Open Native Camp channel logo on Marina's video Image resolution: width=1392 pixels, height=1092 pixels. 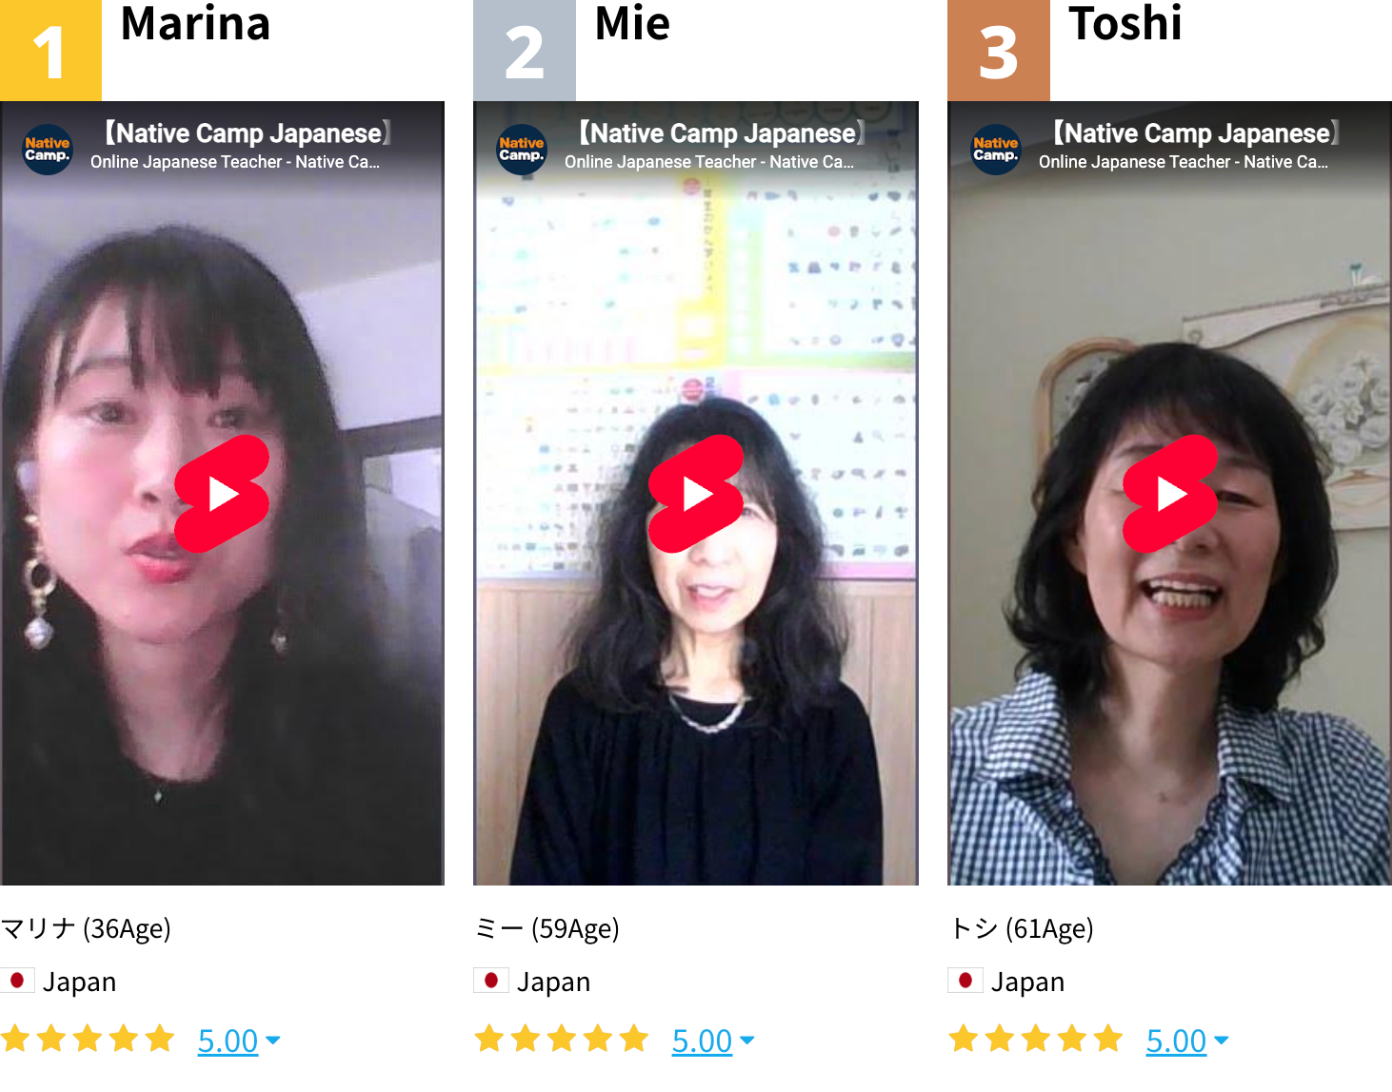point(48,149)
